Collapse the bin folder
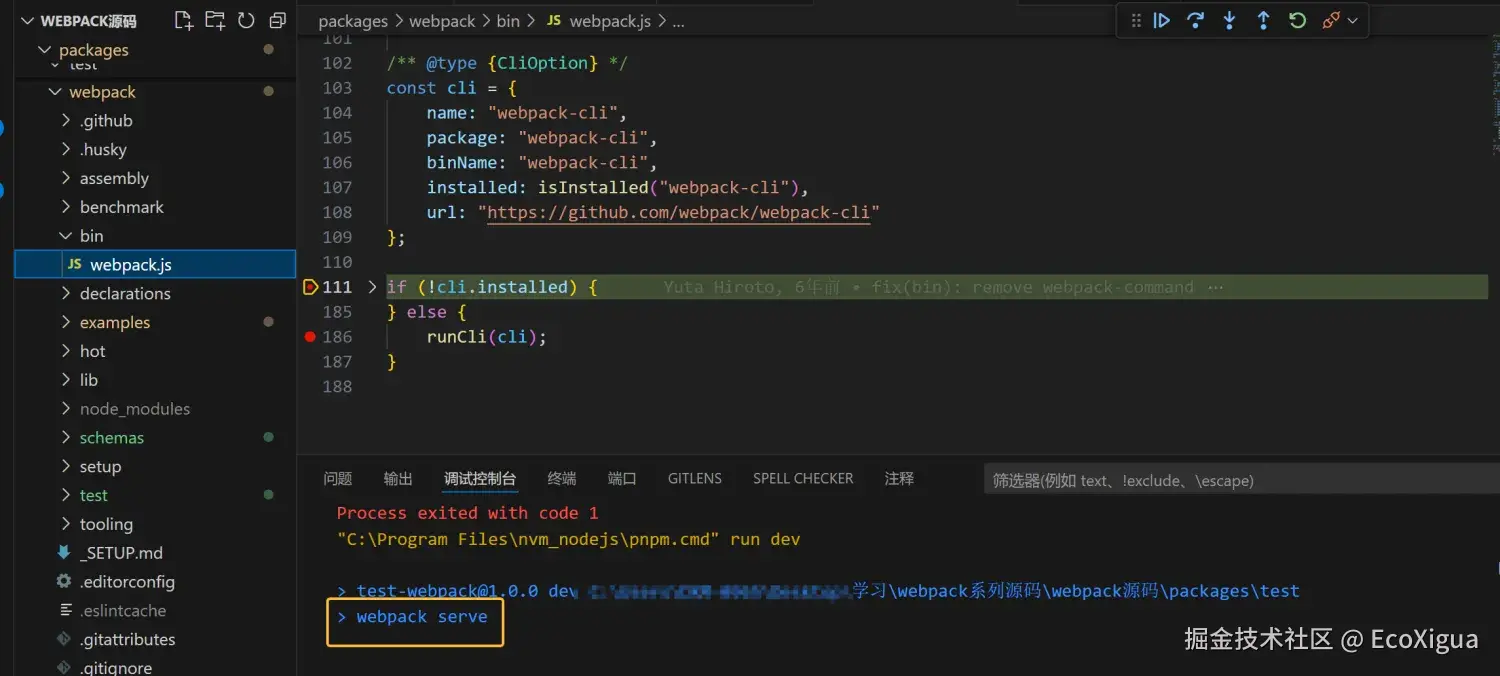 pos(66,236)
